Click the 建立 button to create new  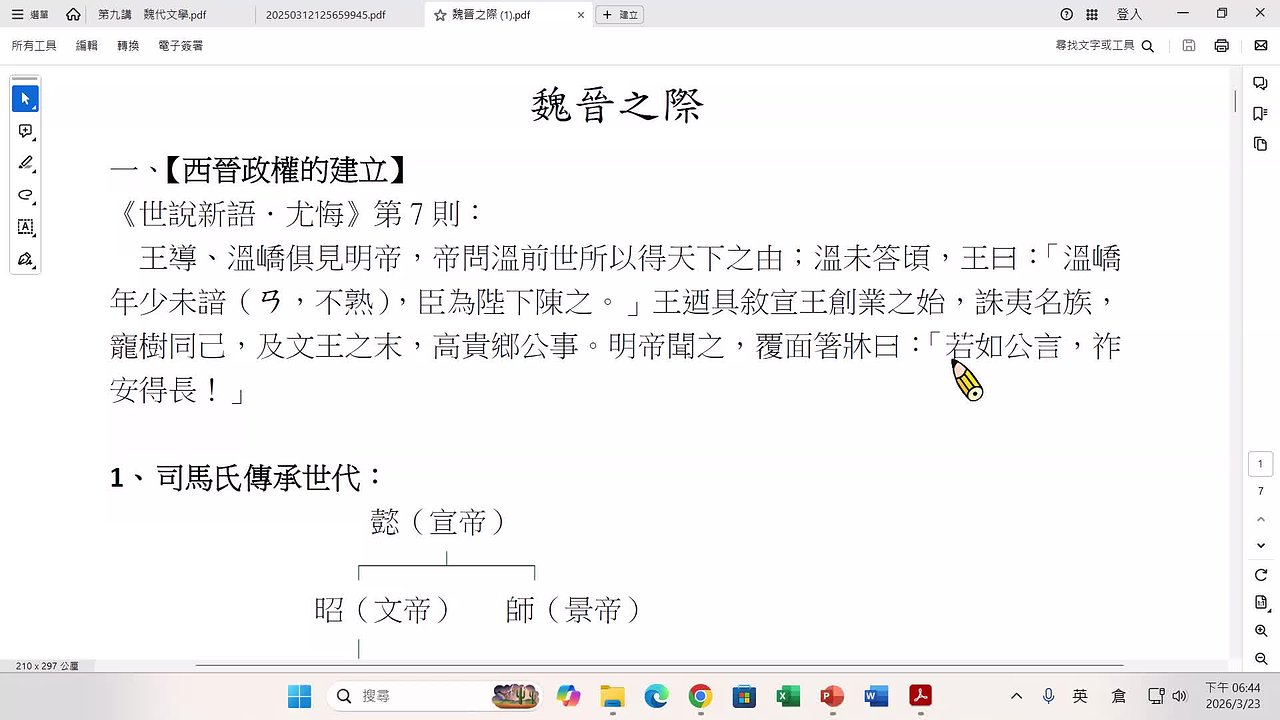pyautogui.click(x=619, y=15)
